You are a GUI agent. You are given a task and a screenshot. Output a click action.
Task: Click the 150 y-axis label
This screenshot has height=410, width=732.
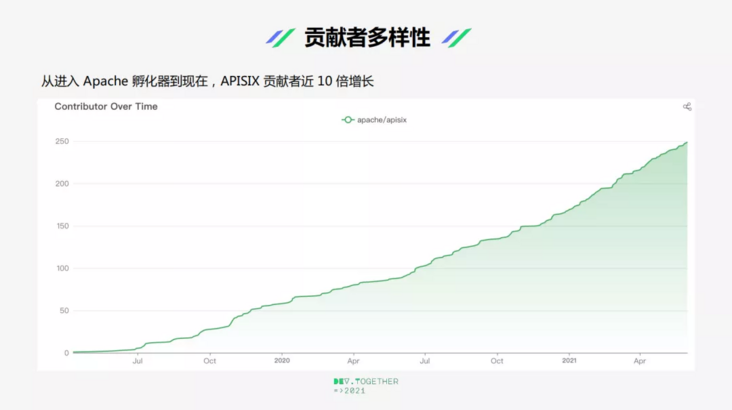pos(62,226)
